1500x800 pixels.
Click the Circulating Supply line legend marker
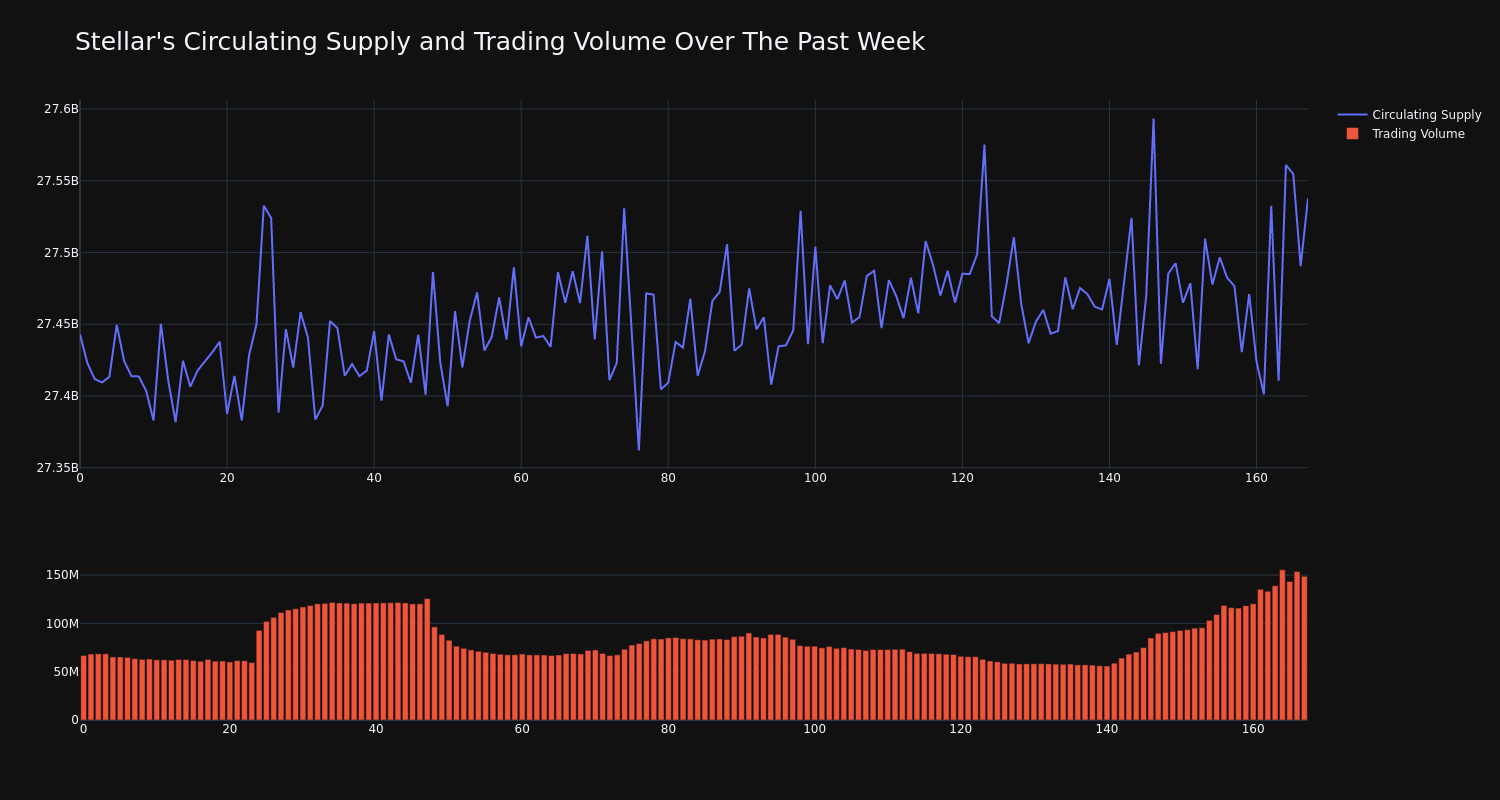pos(1352,115)
